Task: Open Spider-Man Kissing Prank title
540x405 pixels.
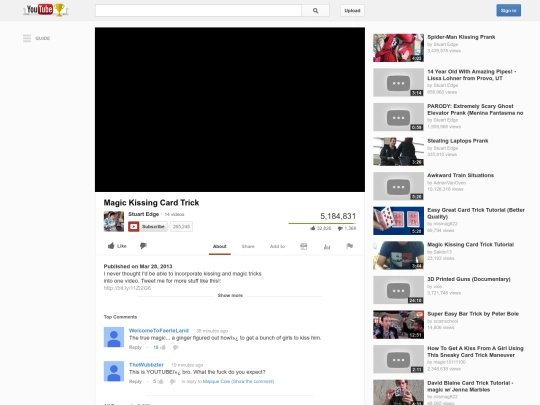Action: 461,37
